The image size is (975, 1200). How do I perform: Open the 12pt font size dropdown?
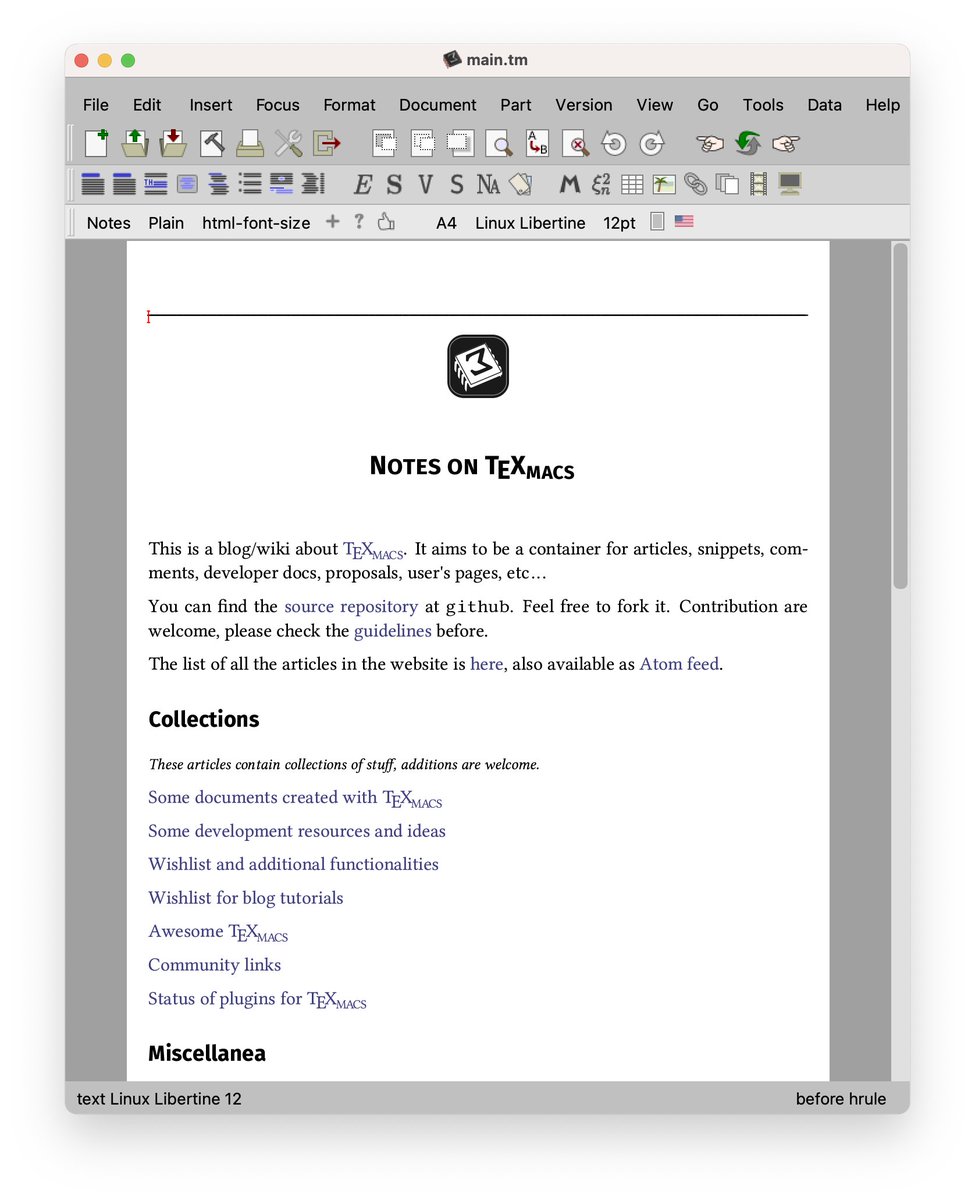coord(619,223)
